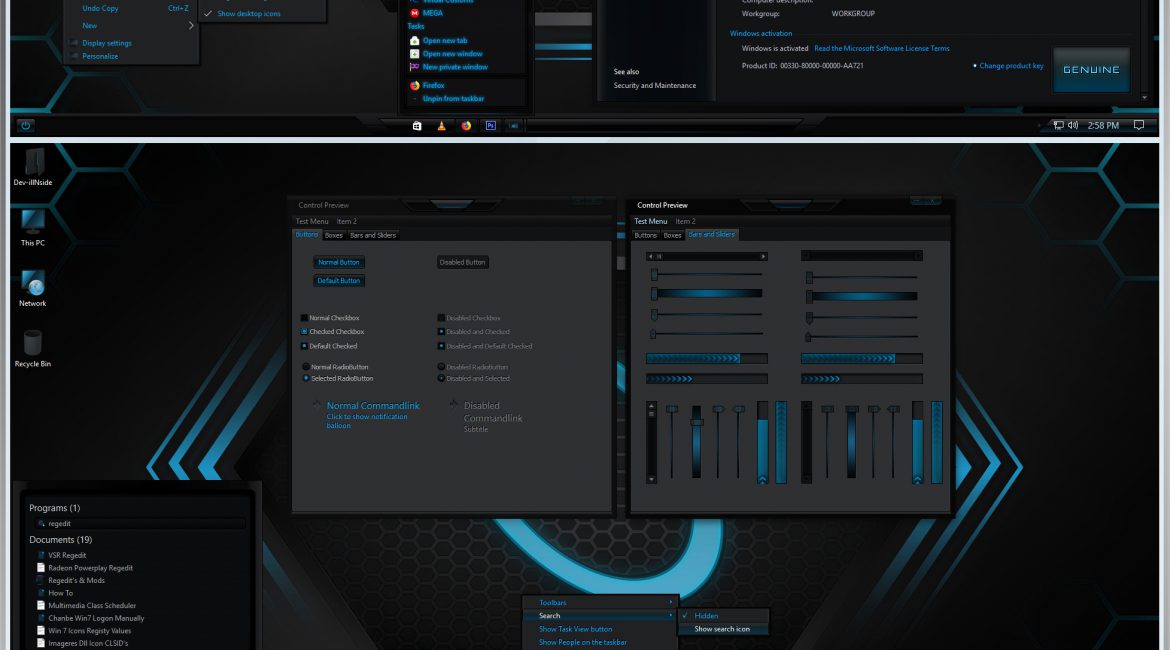Click left horizontal scrollbar's right arrow
1170x650 pixels.
[x=763, y=256]
